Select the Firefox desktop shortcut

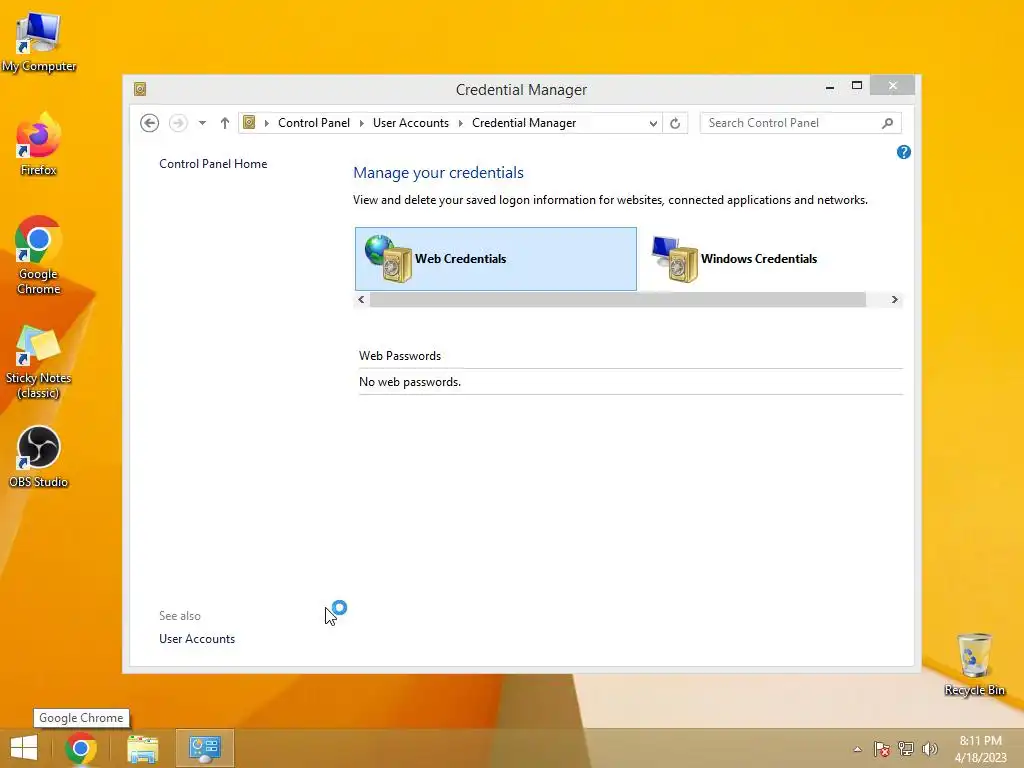(x=39, y=144)
